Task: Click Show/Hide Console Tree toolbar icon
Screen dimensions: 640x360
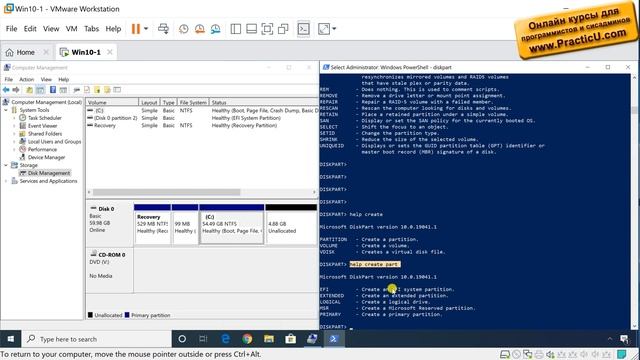Action: click(40, 90)
